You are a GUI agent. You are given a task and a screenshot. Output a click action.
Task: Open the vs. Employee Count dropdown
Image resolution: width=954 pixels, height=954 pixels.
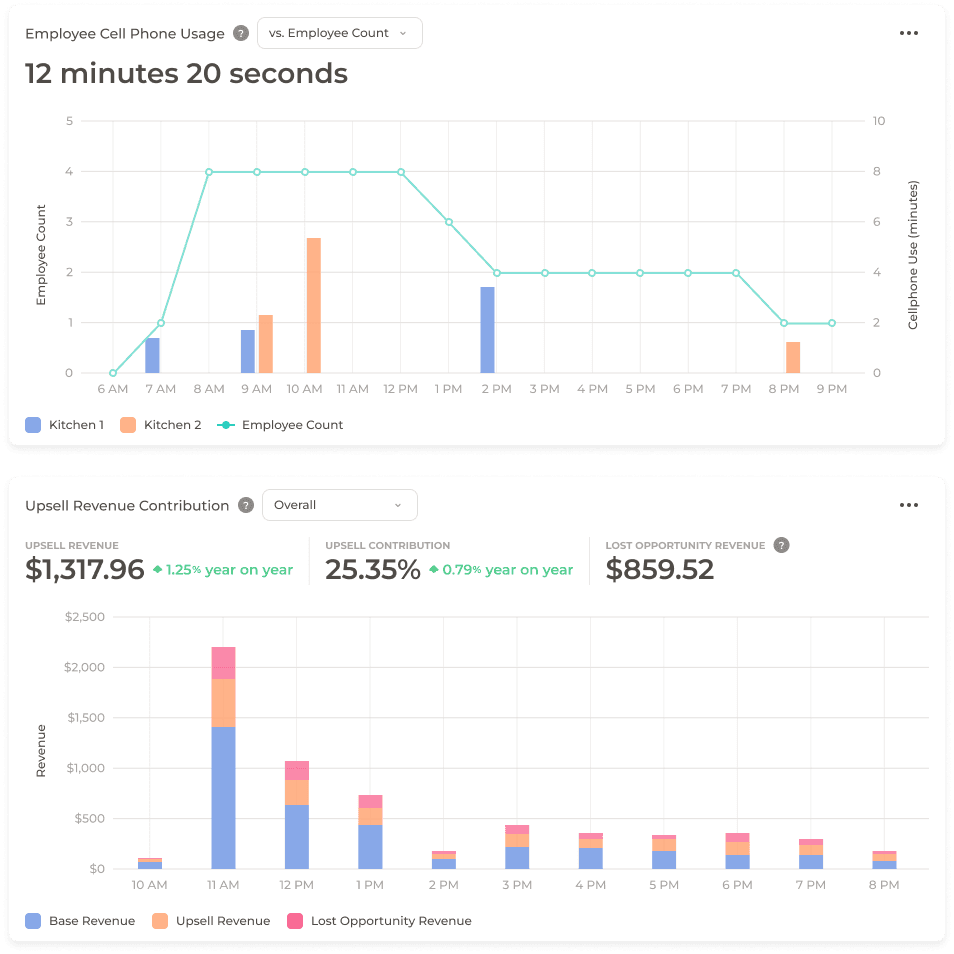(x=339, y=33)
